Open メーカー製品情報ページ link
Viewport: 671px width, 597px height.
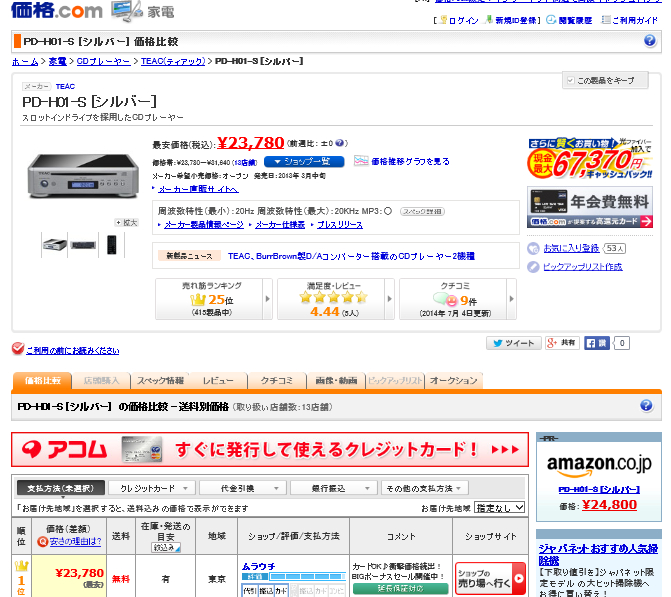(204, 225)
